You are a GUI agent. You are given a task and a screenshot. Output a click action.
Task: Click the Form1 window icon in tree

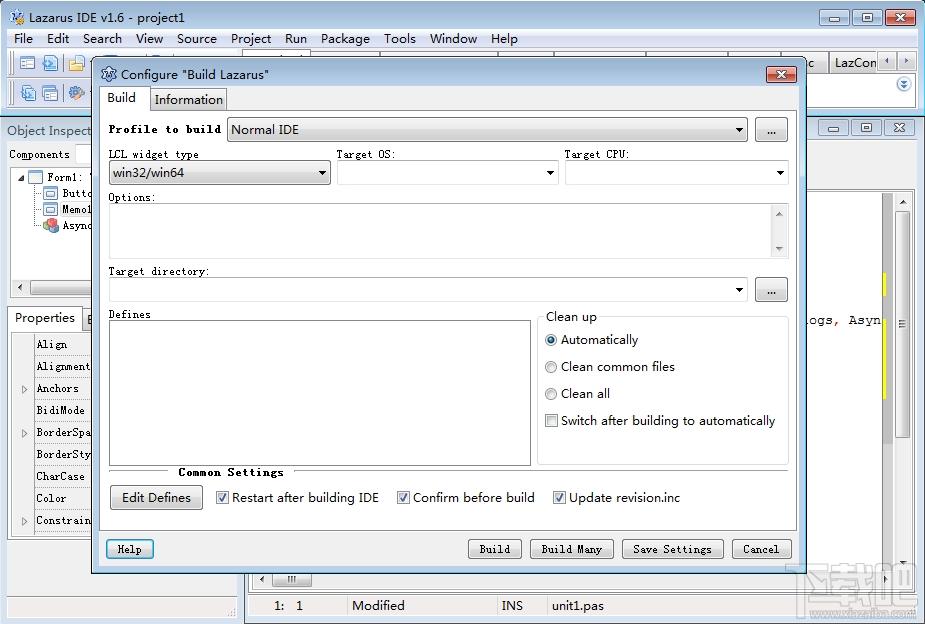point(35,177)
